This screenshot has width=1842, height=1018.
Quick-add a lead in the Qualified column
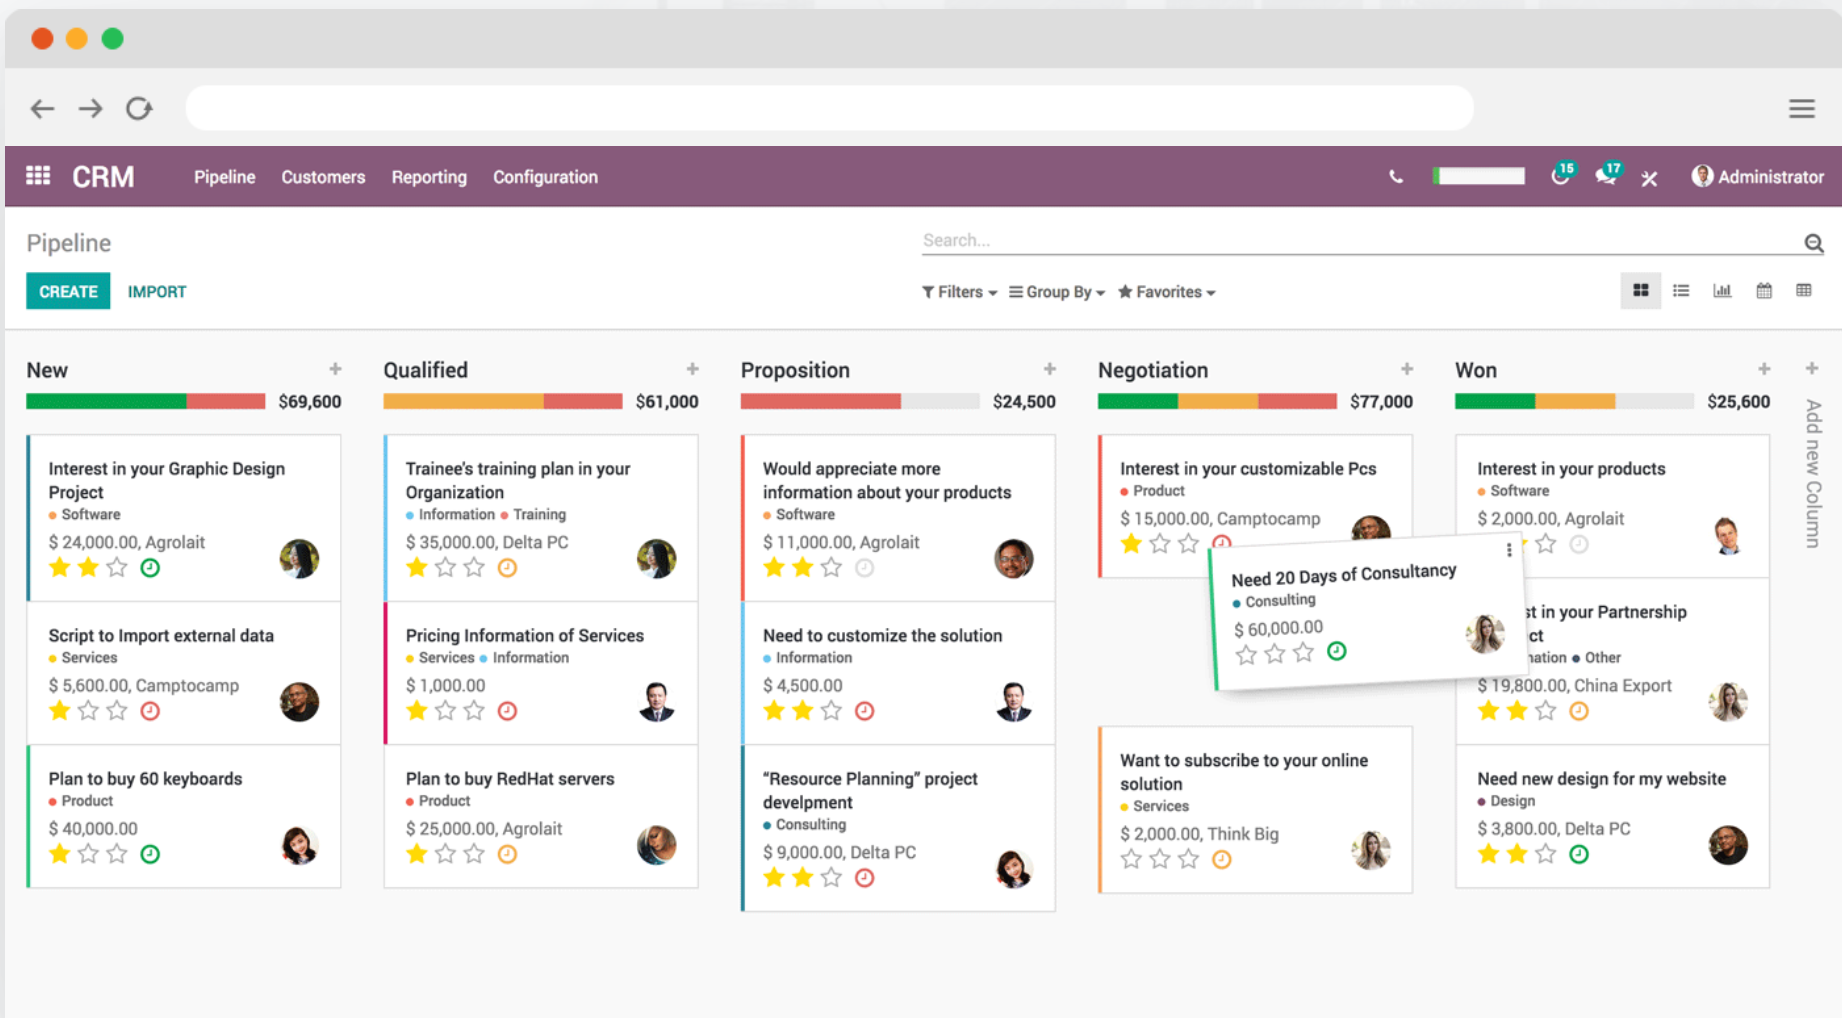click(x=692, y=369)
